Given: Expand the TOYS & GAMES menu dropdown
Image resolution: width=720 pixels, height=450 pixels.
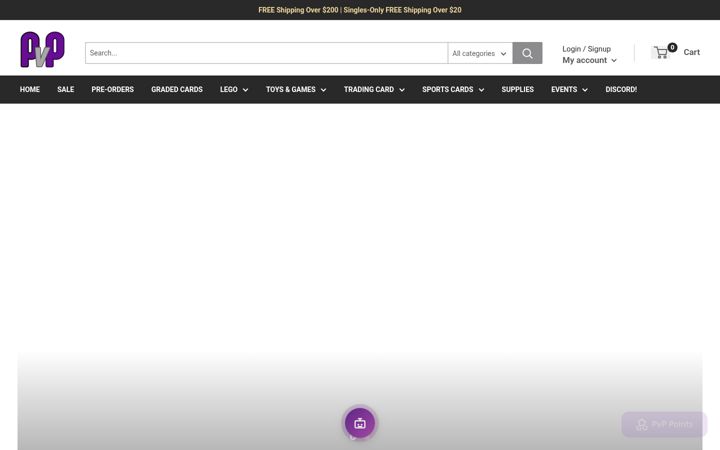Looking at the screenshot, I should (x=296, y=90).
